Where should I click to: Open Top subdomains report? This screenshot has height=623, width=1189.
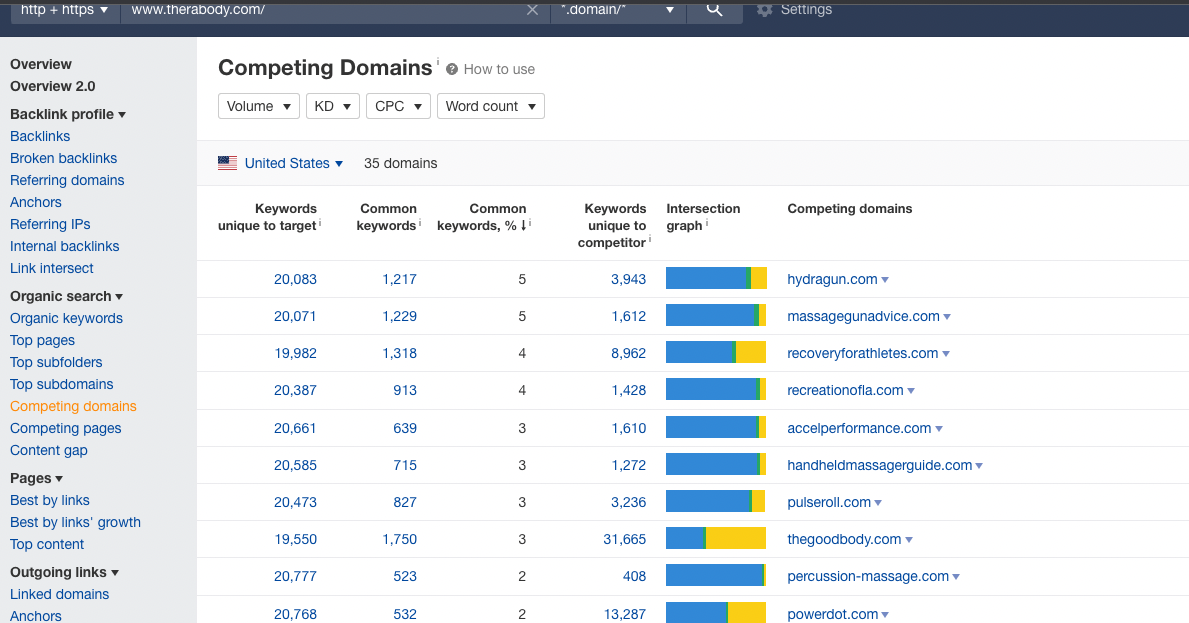pos(61,384)
